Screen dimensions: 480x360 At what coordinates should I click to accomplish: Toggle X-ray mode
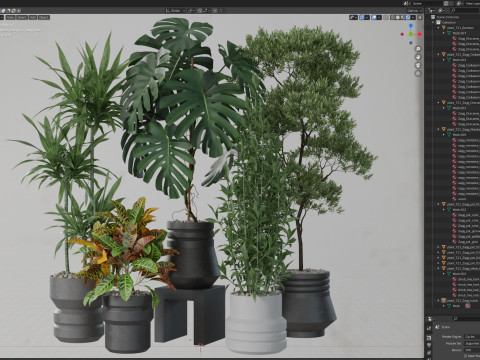pos(386,17)
